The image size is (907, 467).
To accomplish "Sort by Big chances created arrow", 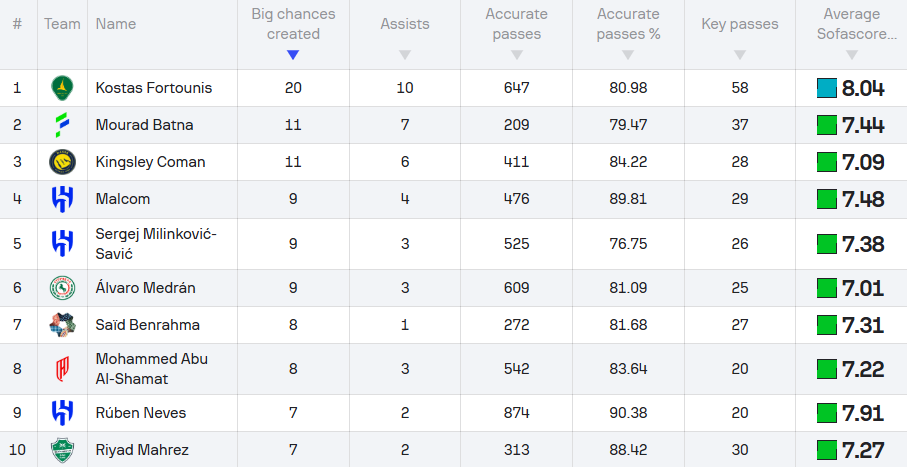I will 293,55.
